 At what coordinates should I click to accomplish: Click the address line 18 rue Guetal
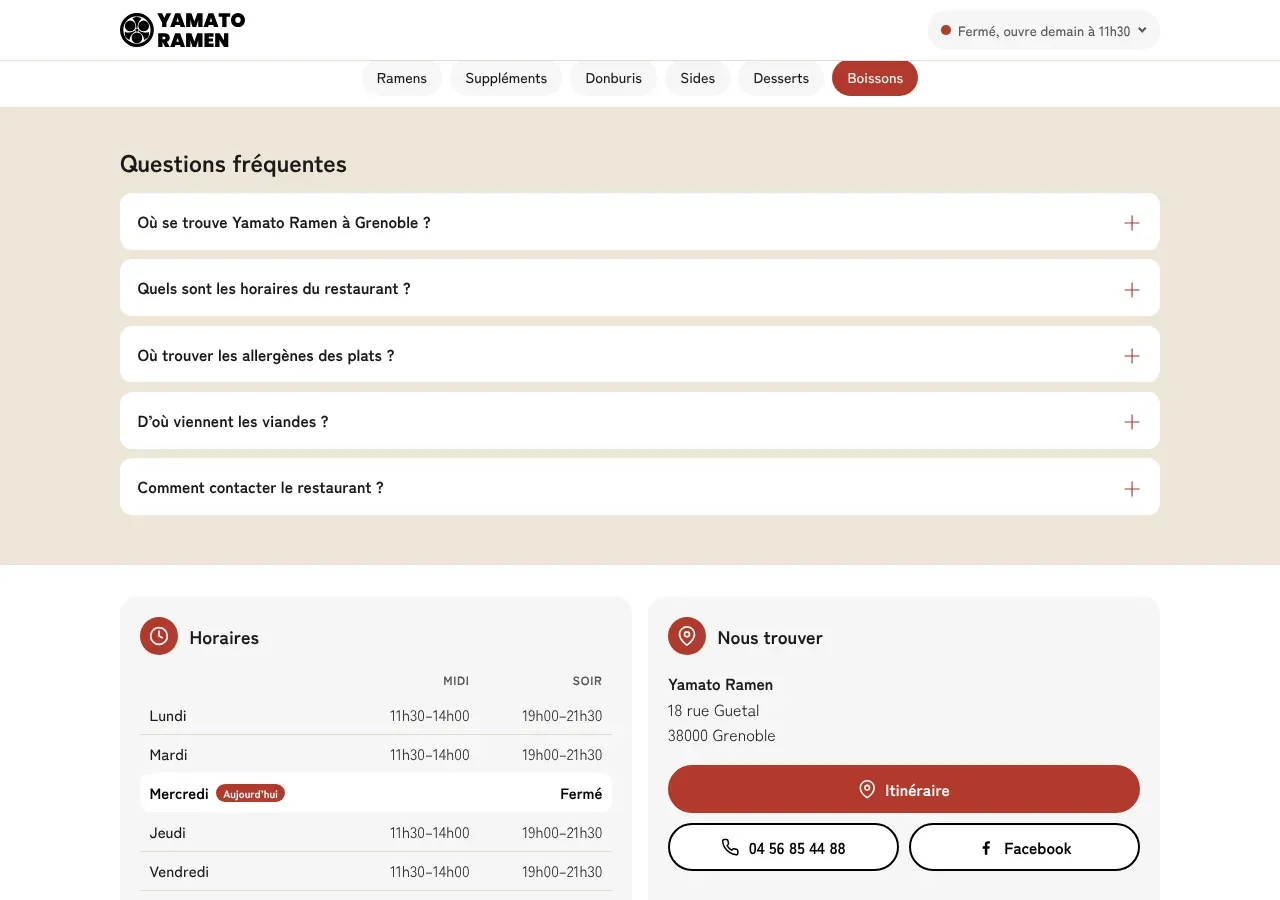pyautogui.click(x=714, y=711)
